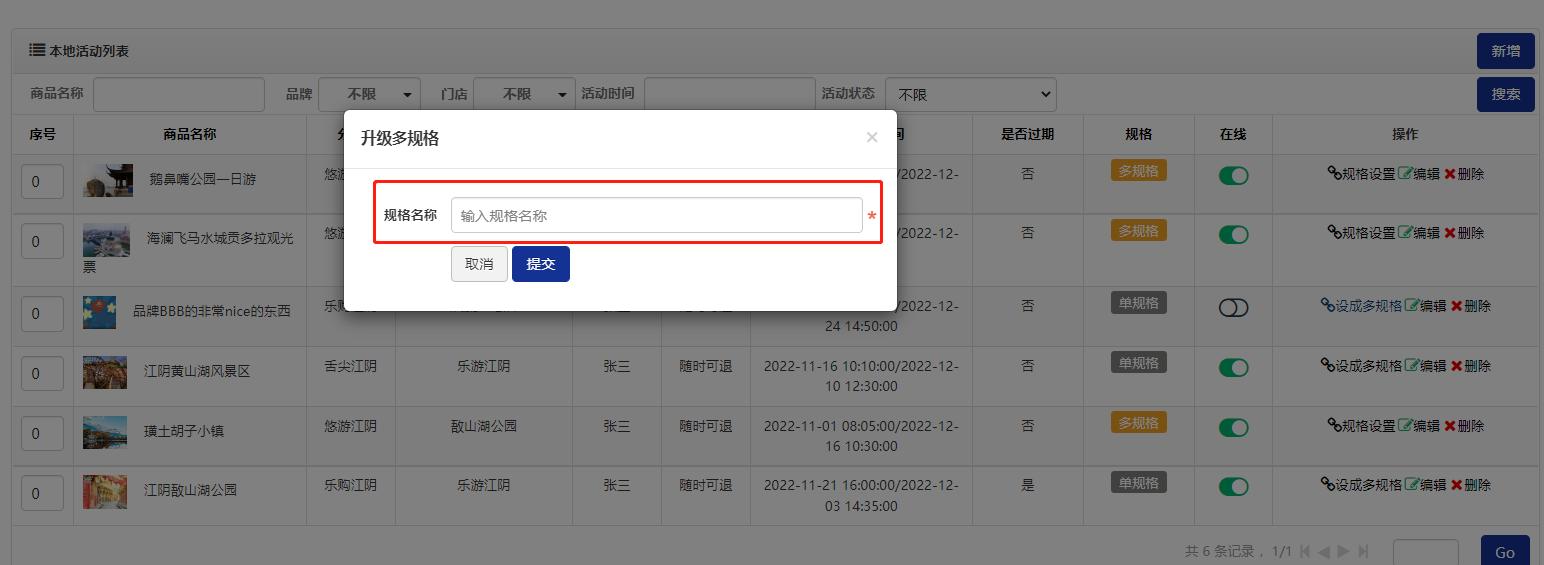Click the page number input beside Go

[1425, 552]
